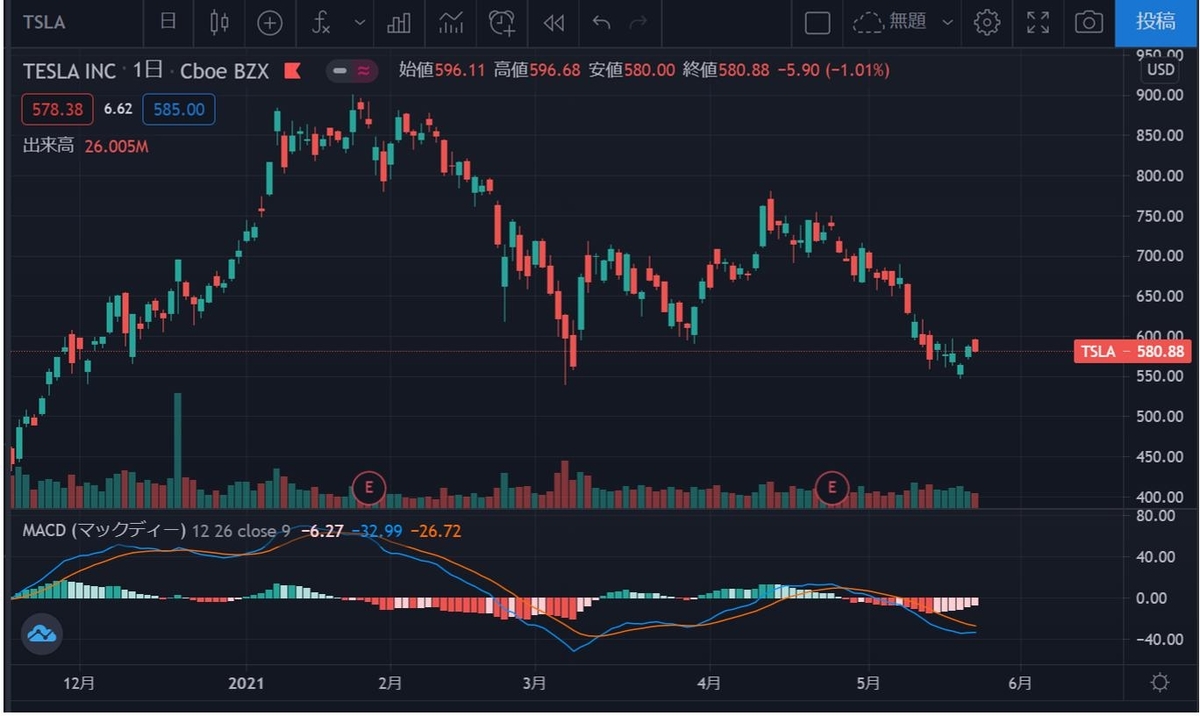
Task: Change the 日 daily interval setting
Action: 170,22
